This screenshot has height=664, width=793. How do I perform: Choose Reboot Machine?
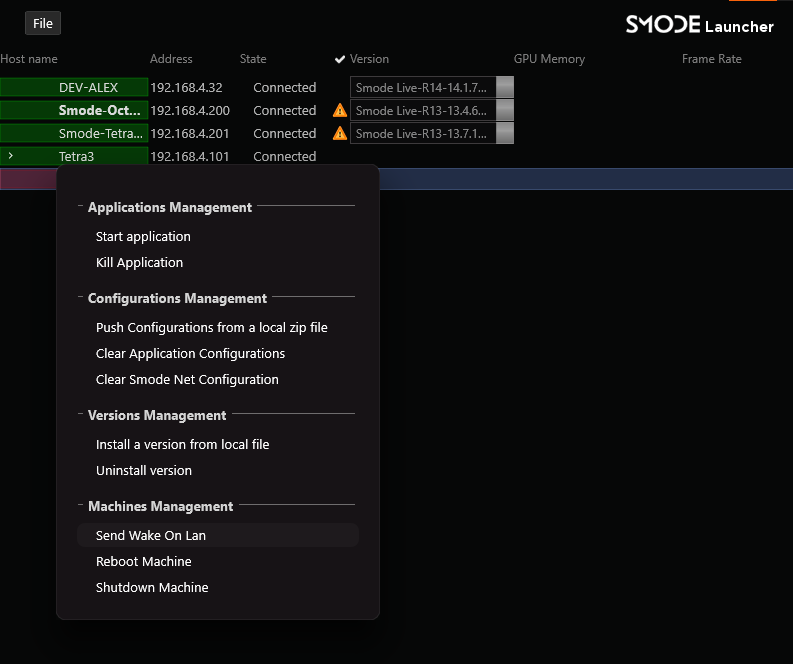[143, 562]
